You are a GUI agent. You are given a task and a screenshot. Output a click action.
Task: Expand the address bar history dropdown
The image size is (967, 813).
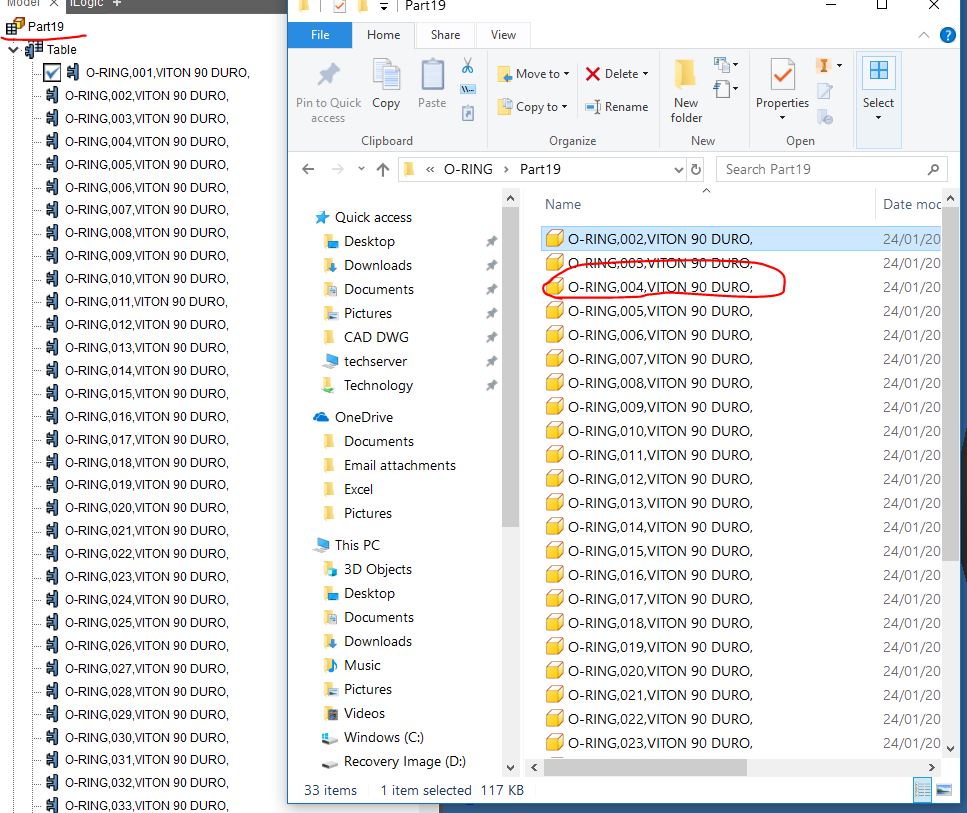pyautogui.click(x=678, y=170)
